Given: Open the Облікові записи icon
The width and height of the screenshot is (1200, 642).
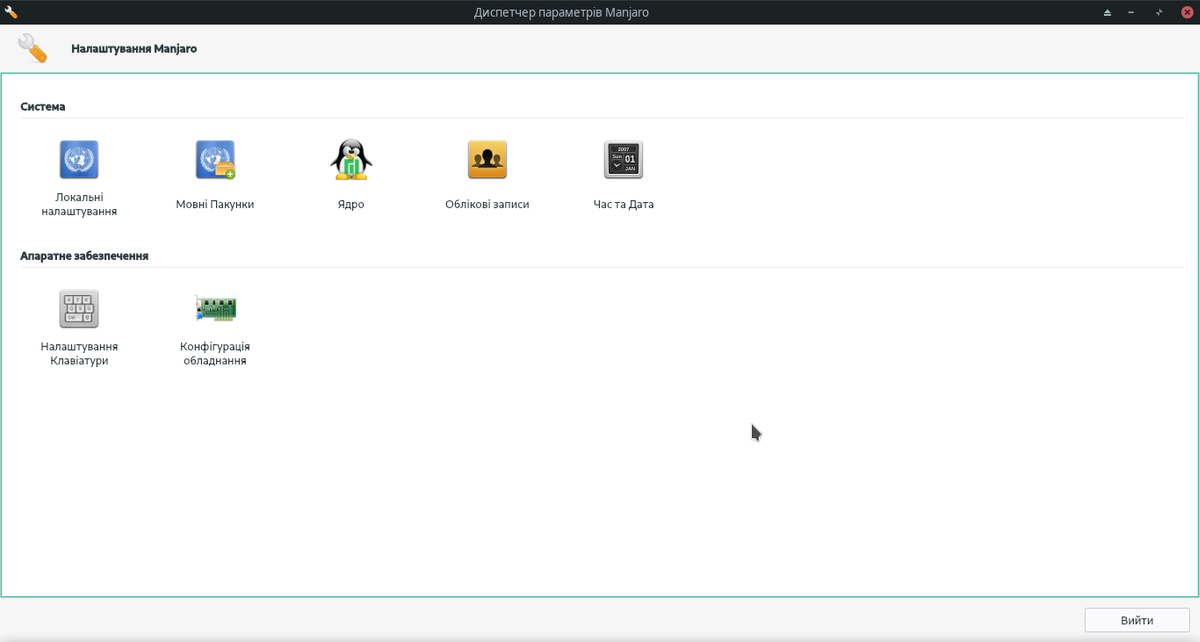Looking at the screenshot, I should pos(487,159).
